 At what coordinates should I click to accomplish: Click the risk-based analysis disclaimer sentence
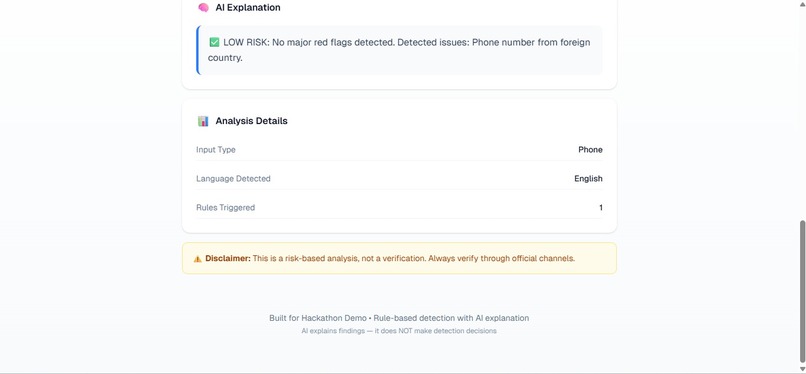414,258
